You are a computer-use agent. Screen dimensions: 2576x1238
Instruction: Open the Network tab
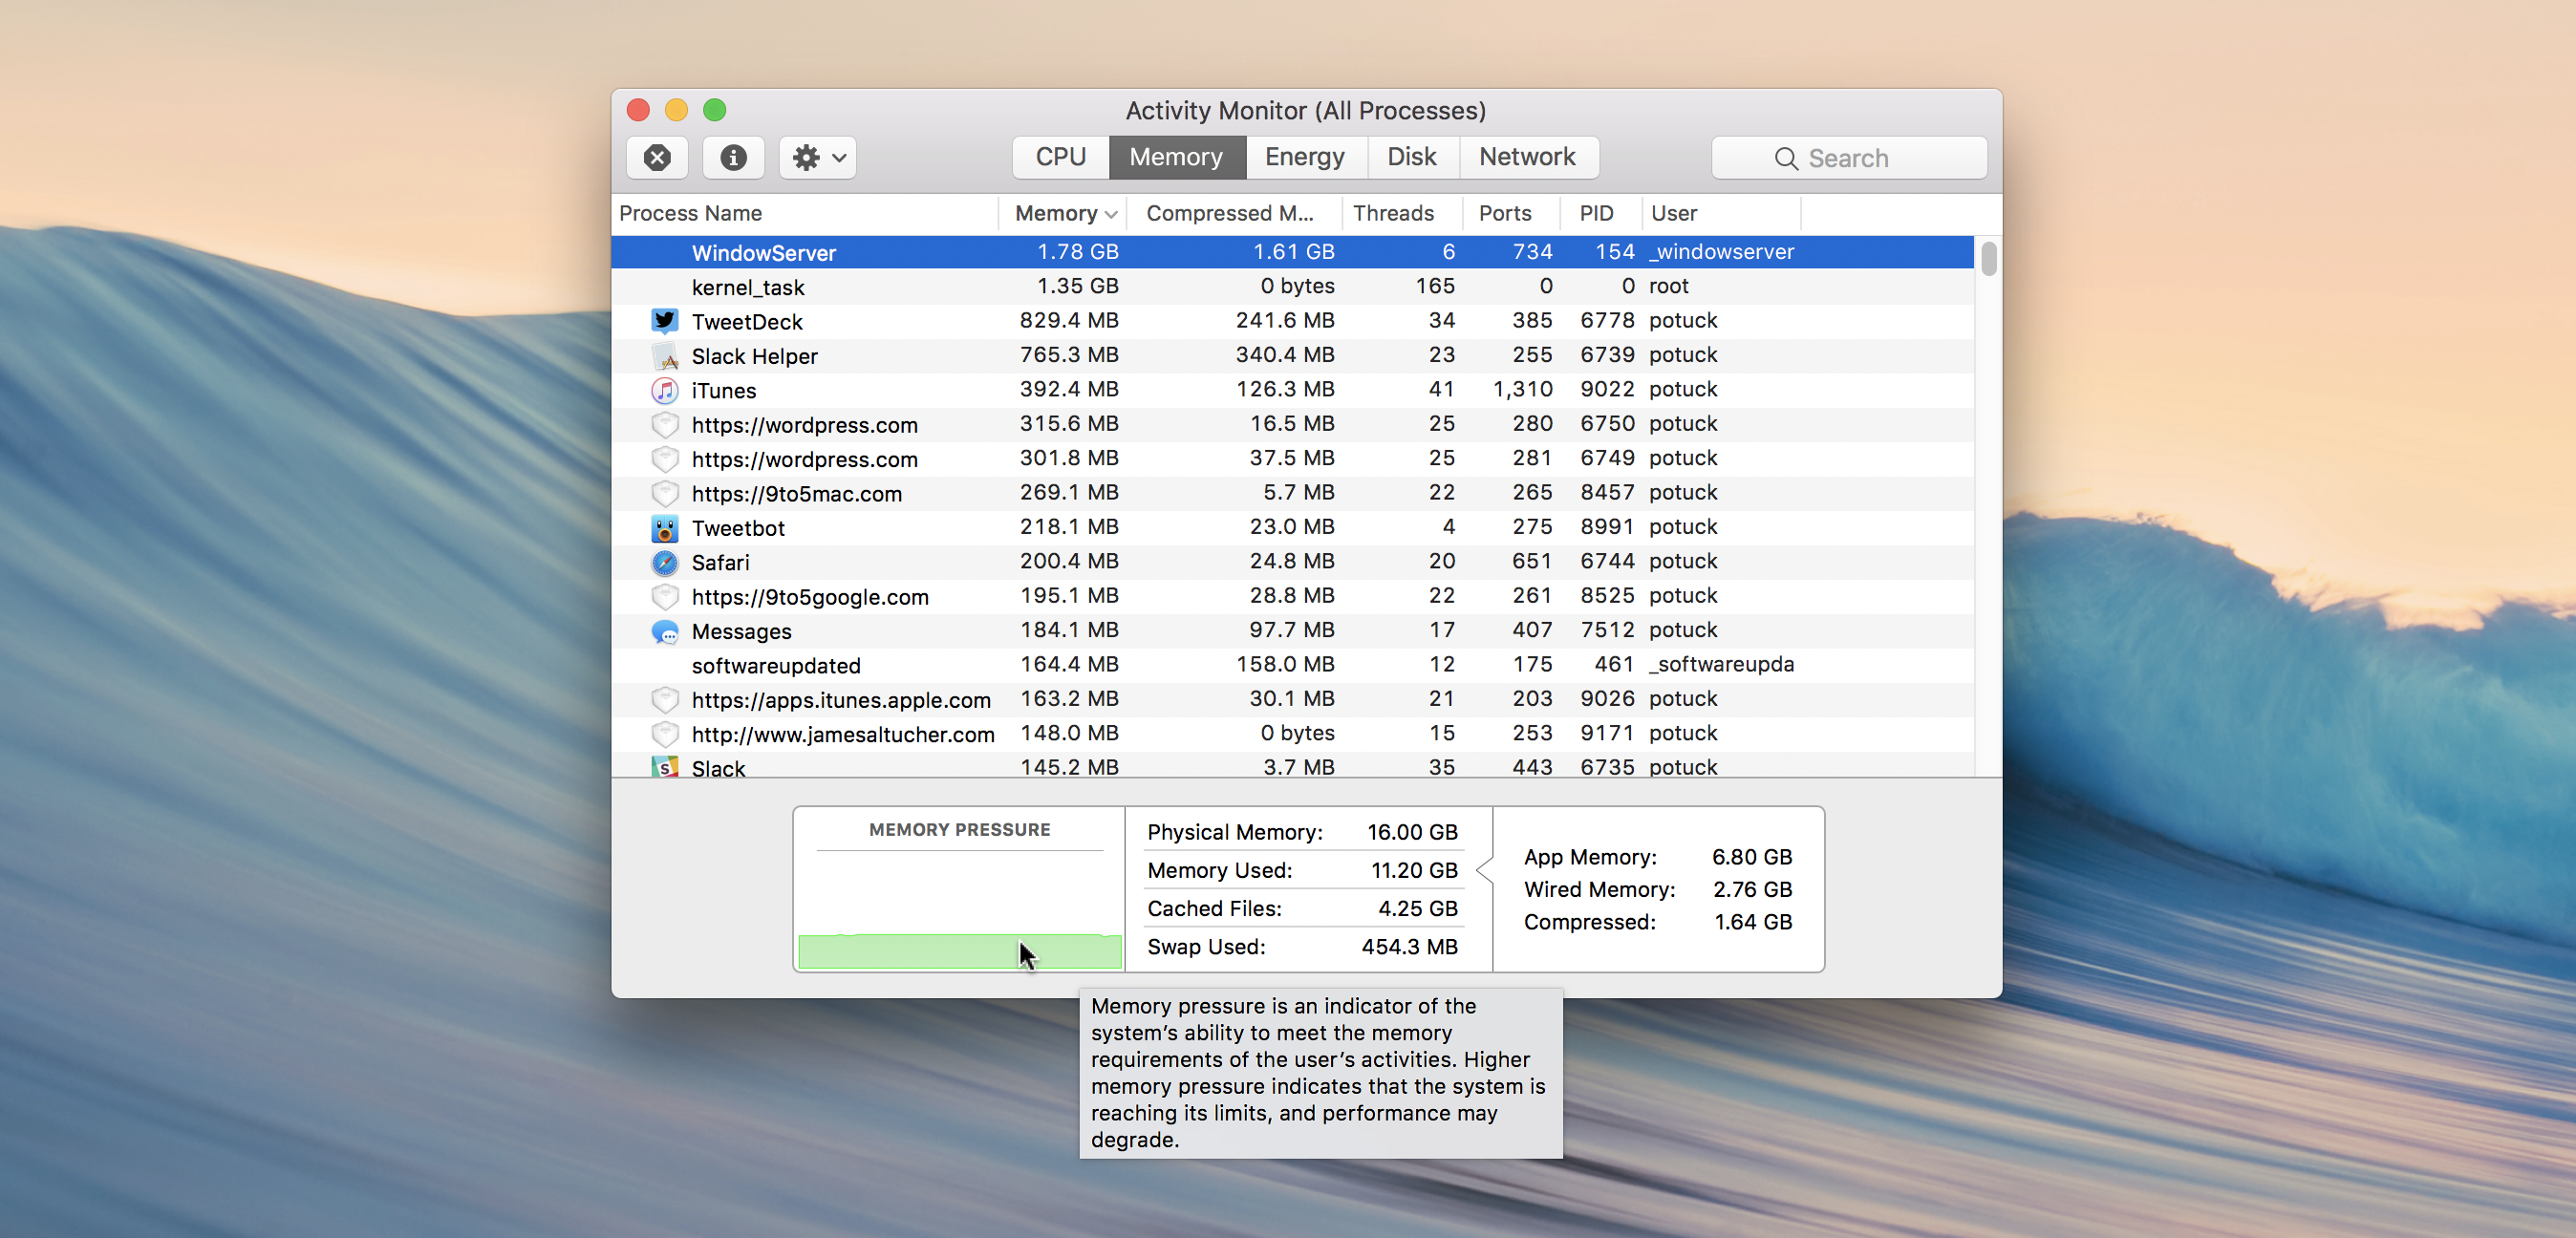tap(1528, 156)
